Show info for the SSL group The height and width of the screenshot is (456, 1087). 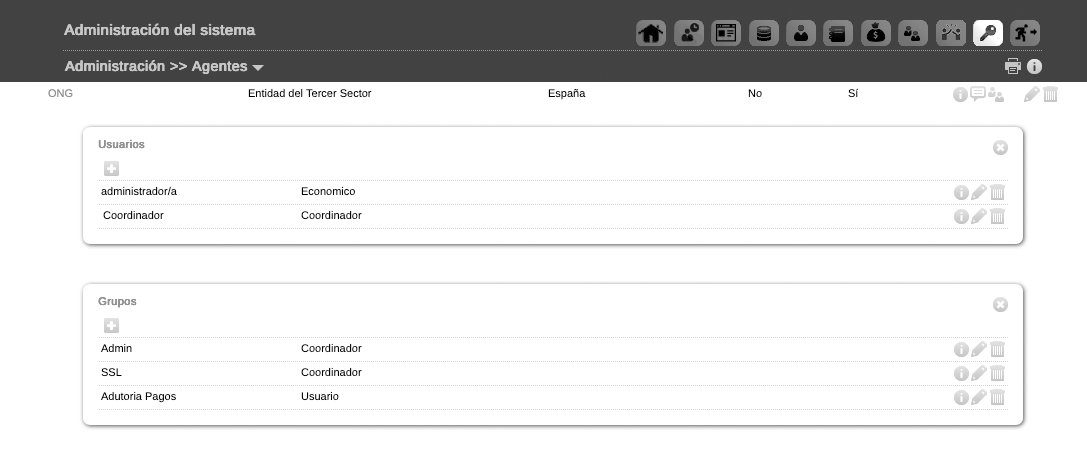[x=961, y=373]
